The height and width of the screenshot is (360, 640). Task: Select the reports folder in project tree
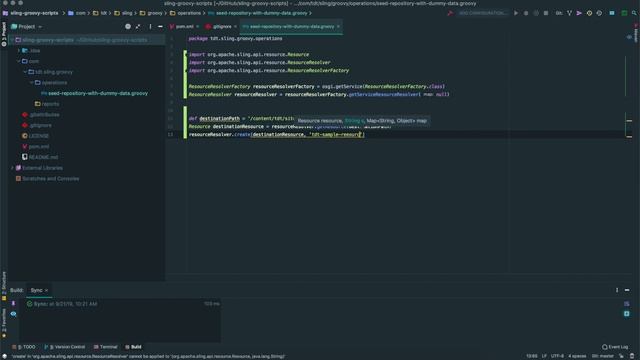50,104
